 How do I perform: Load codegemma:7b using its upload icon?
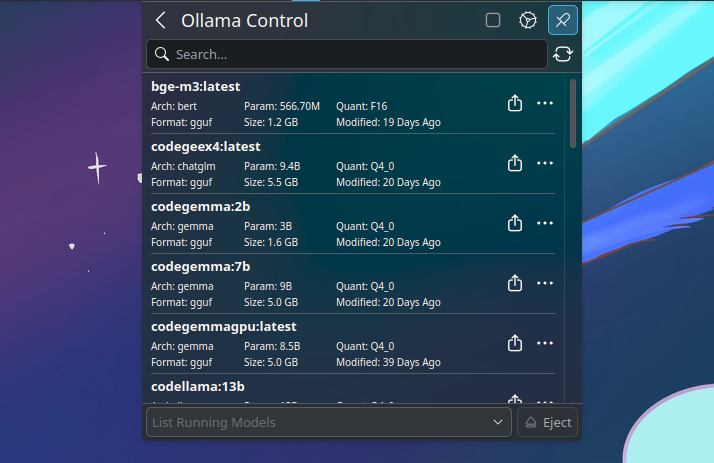515,283
